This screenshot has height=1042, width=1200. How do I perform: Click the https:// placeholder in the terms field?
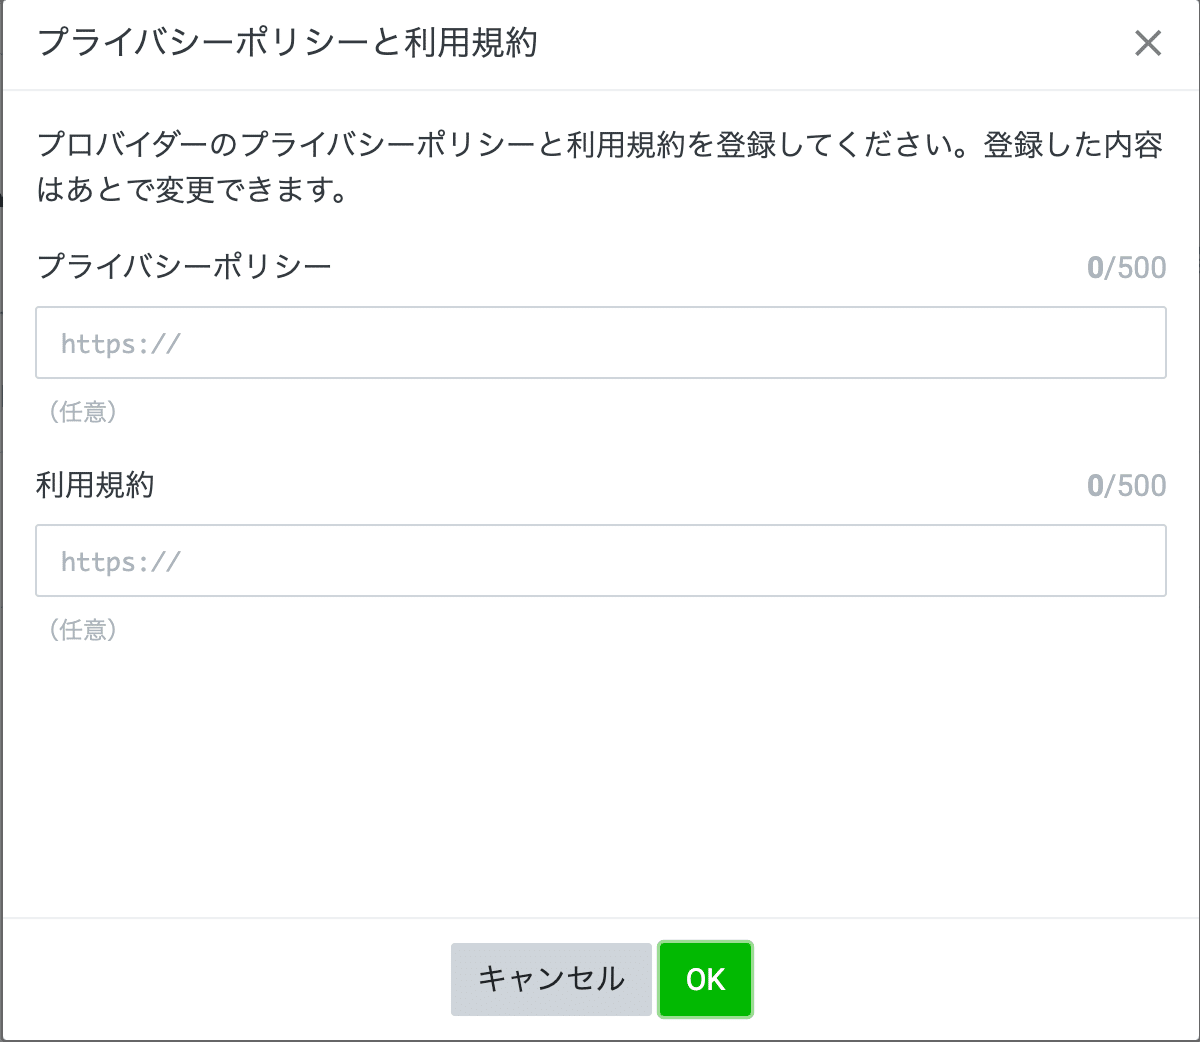point(120,560)
